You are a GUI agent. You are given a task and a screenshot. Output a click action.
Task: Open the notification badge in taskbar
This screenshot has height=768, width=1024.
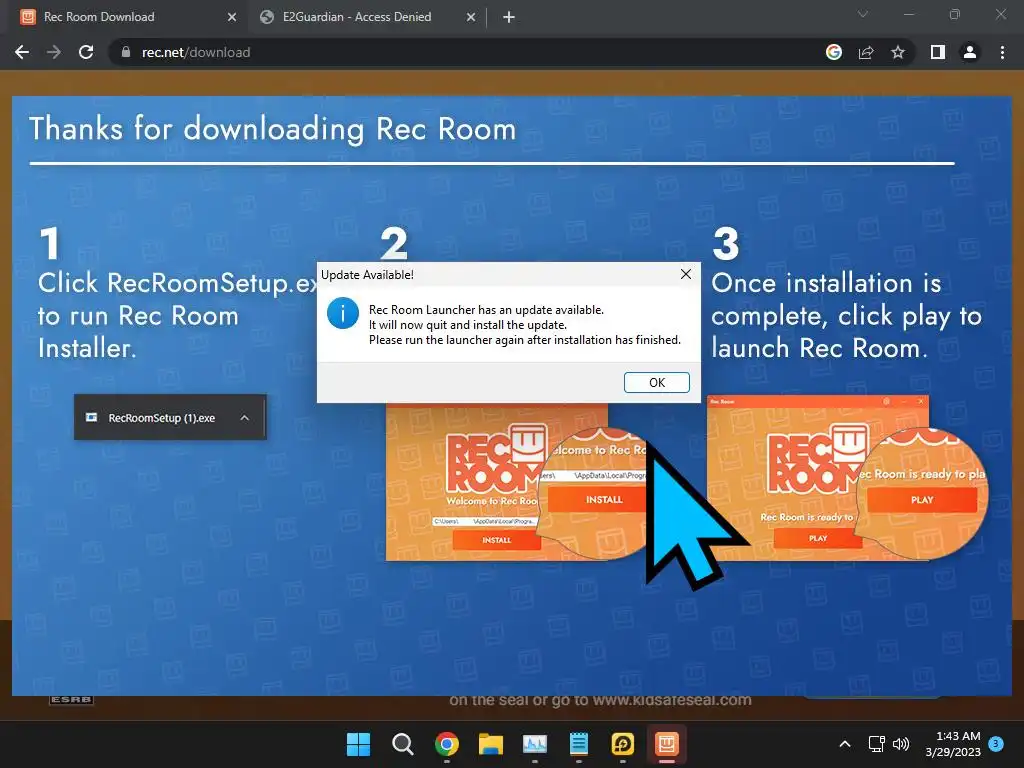point(996,743)
